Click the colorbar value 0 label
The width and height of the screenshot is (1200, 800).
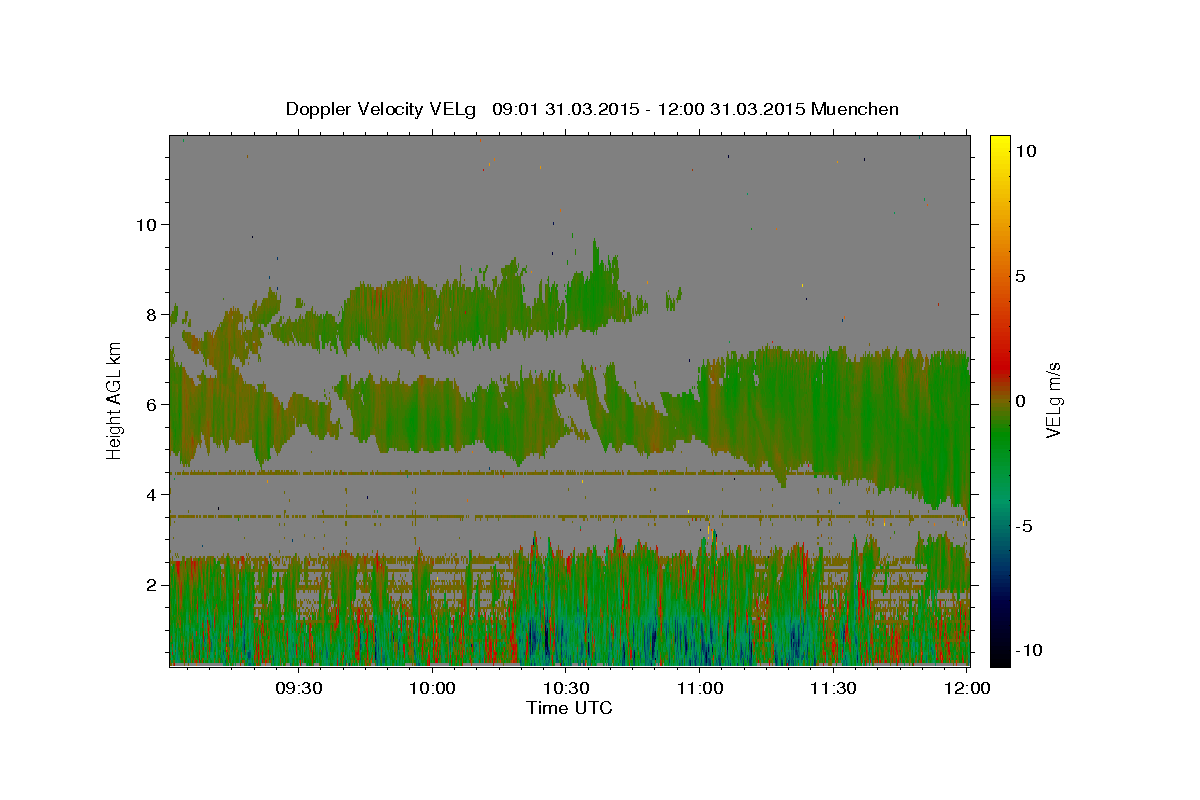(x=1020, y=401)
